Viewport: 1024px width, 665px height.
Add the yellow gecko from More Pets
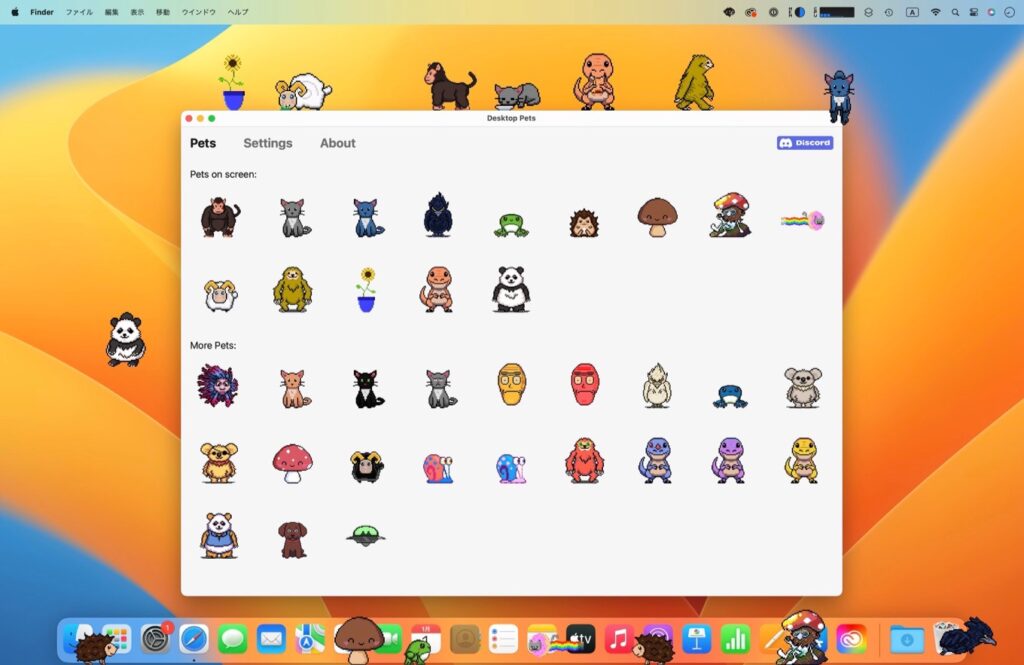click(801, 462)
